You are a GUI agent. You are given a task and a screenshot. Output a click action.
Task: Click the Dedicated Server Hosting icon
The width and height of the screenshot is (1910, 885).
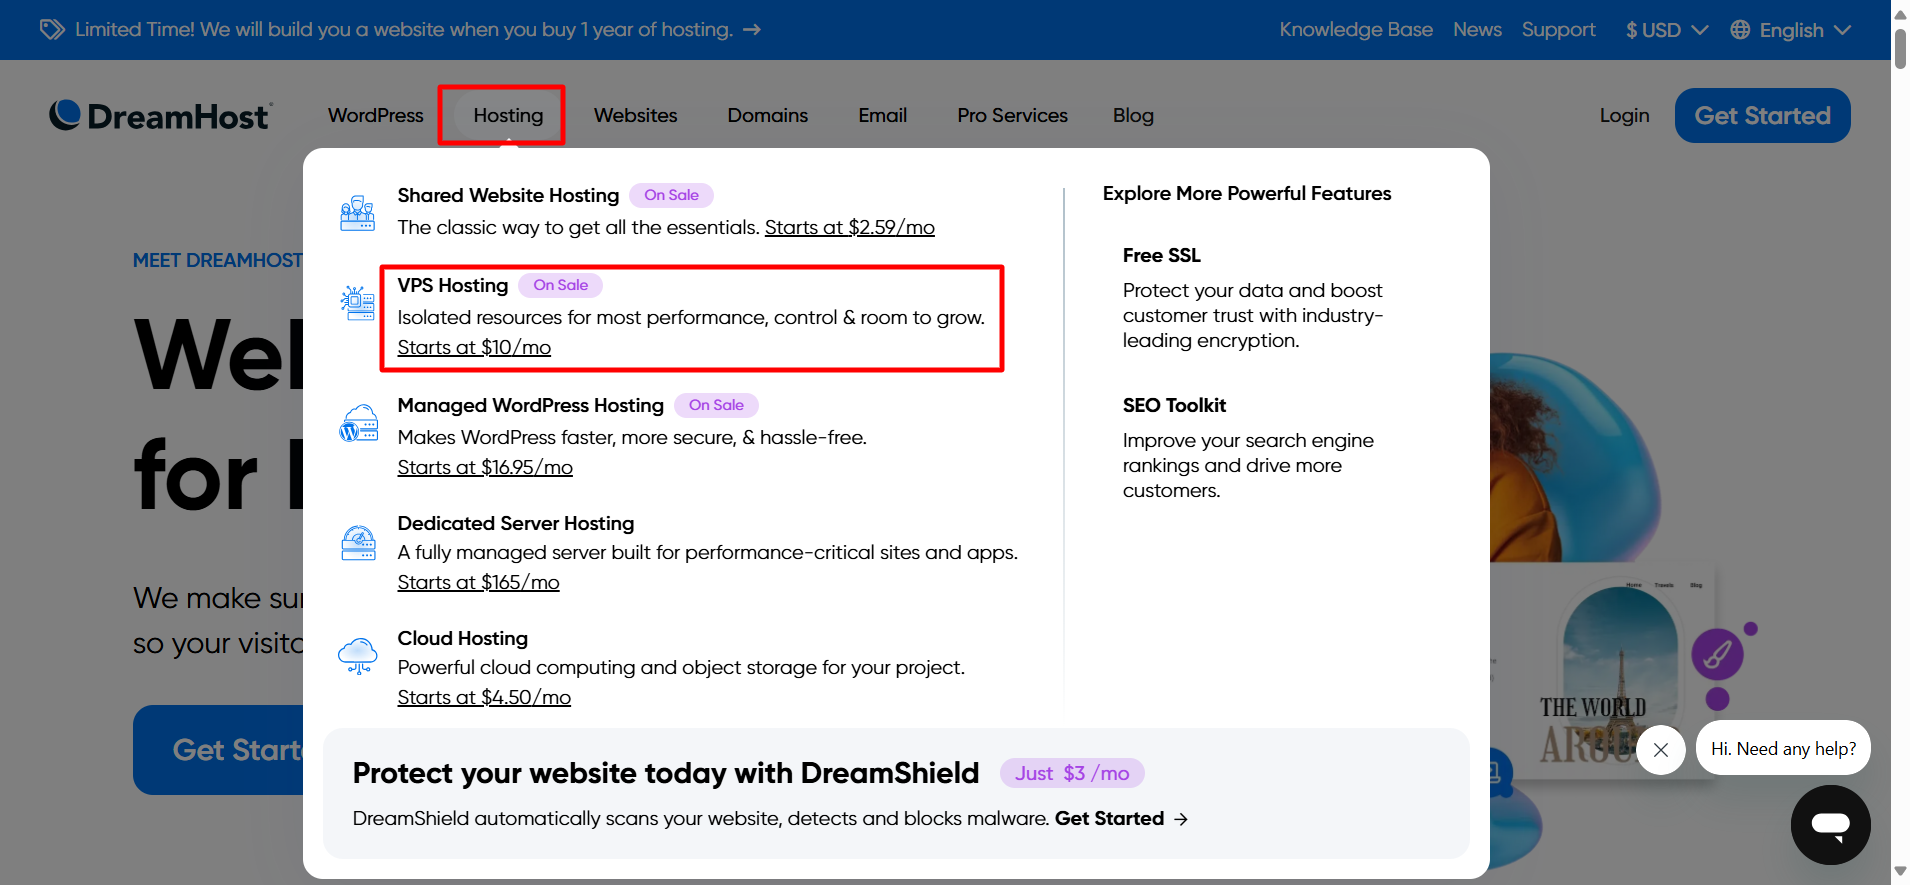click(x=358, y=542)
